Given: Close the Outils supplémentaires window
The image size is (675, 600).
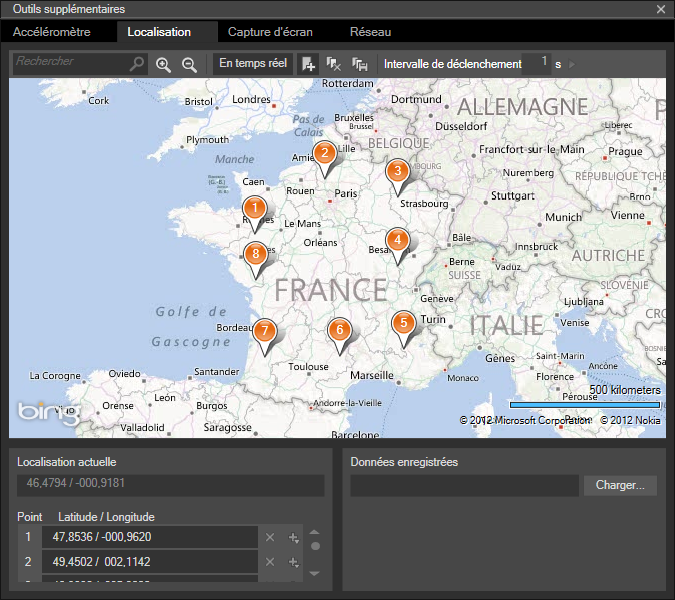Looking at the screenshot, I should pos(661,9).
